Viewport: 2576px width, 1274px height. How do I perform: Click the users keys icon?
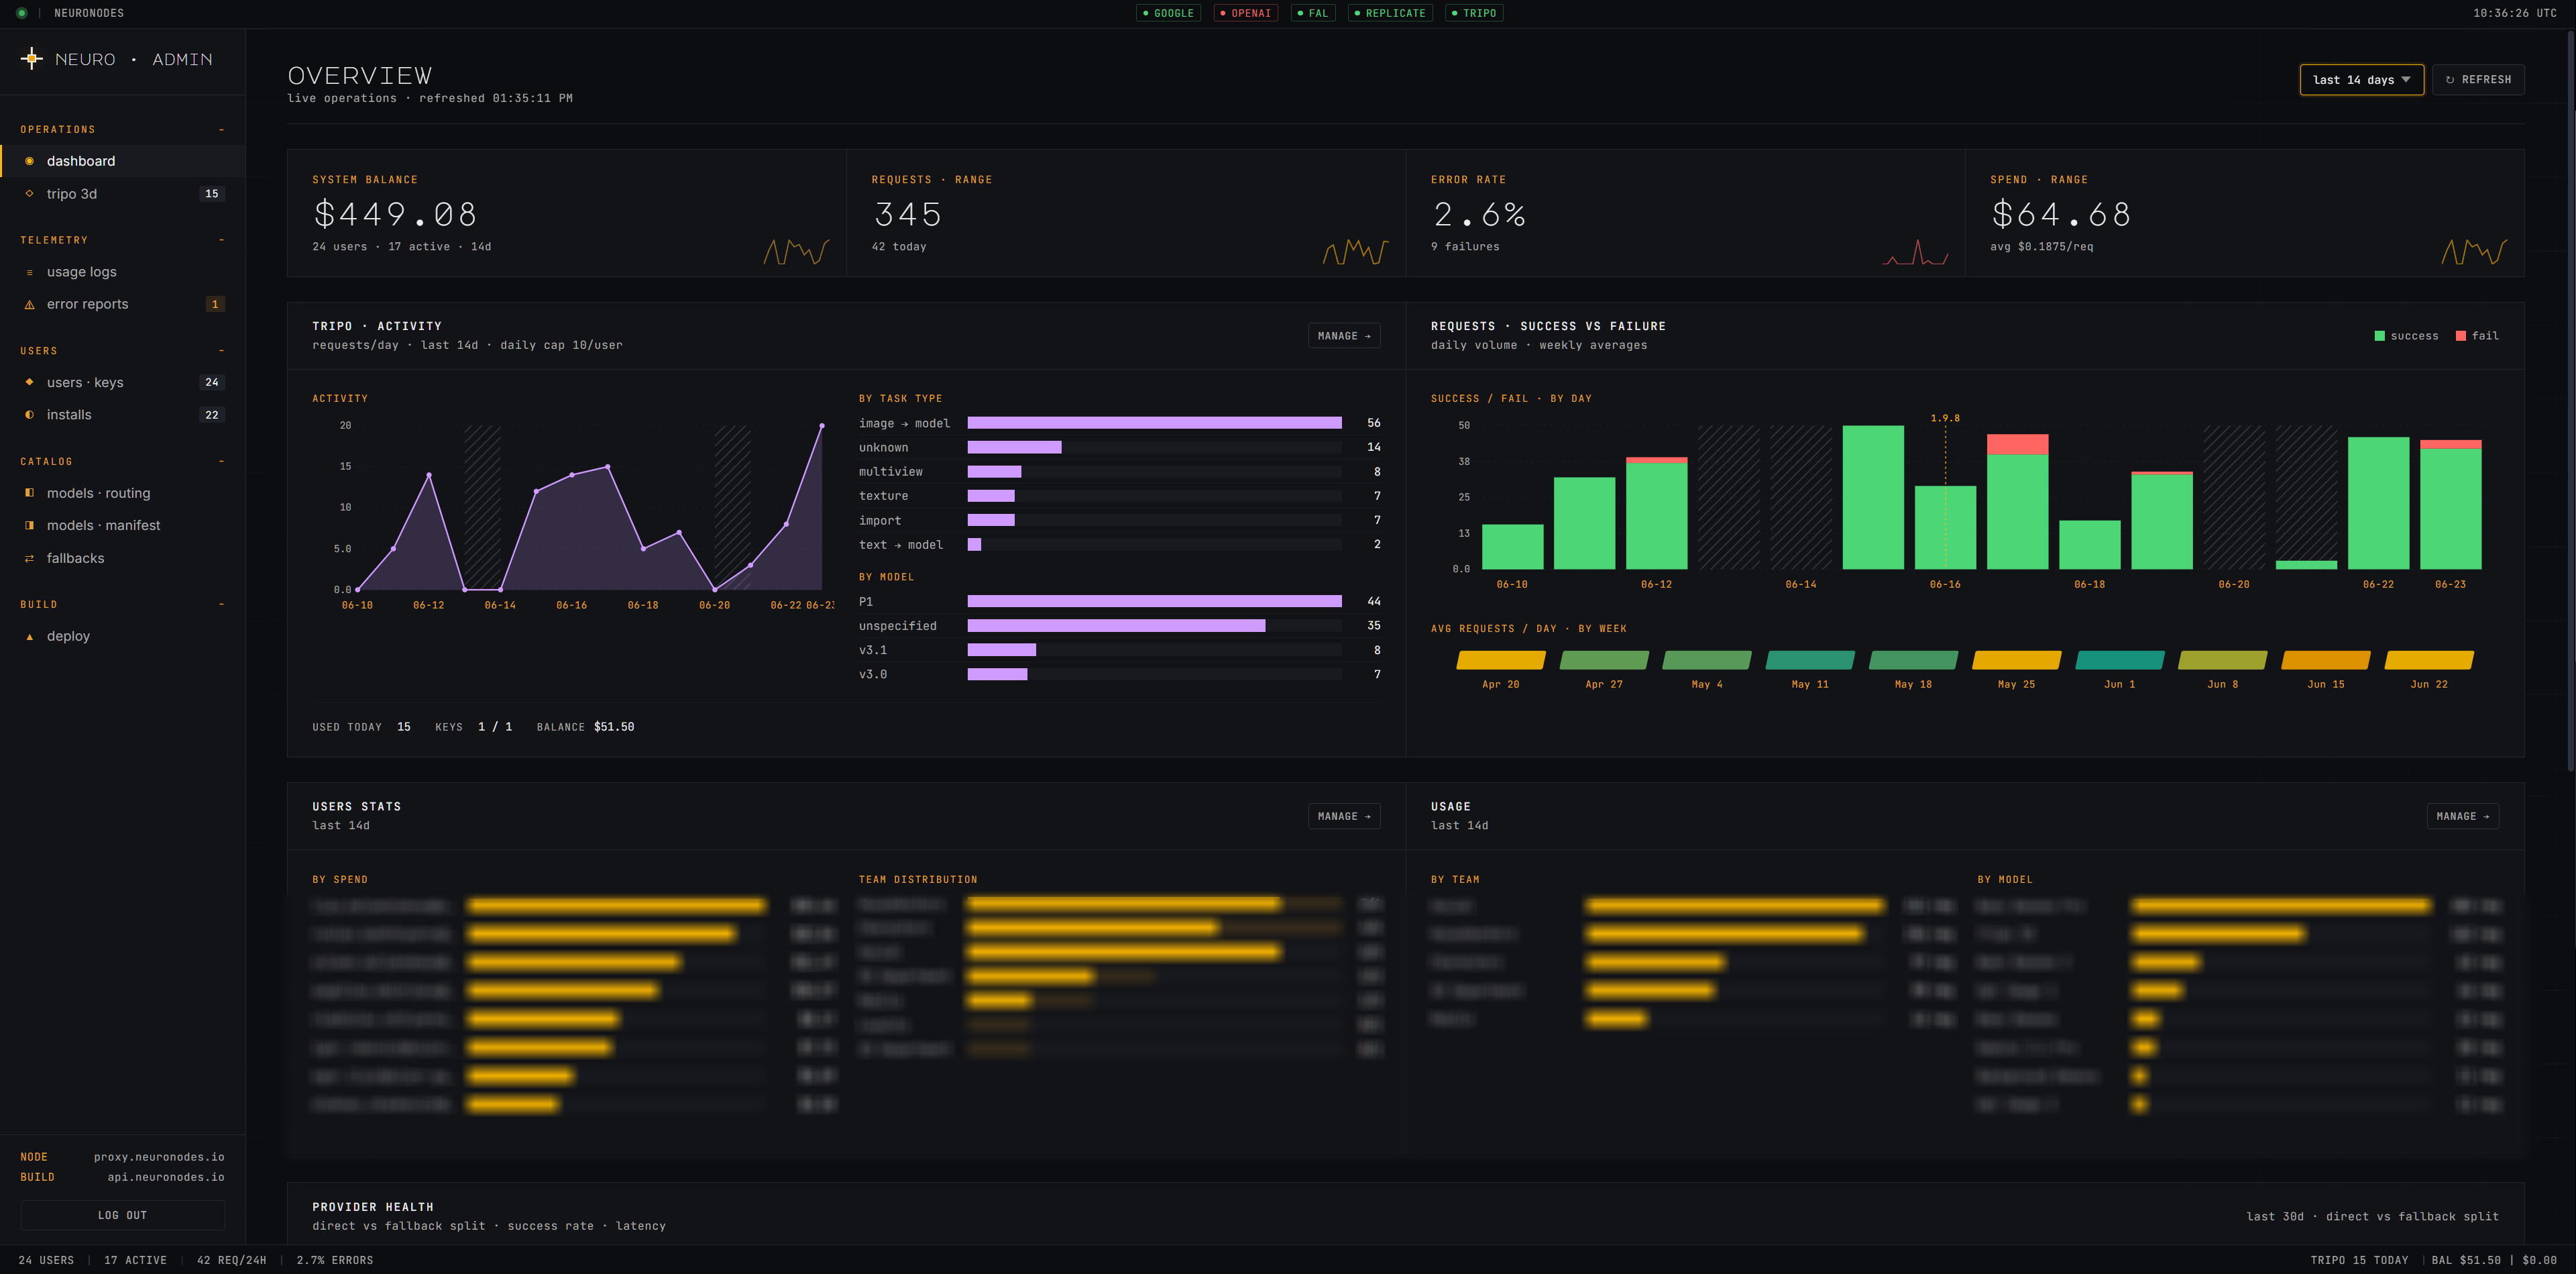coord(29,382)
